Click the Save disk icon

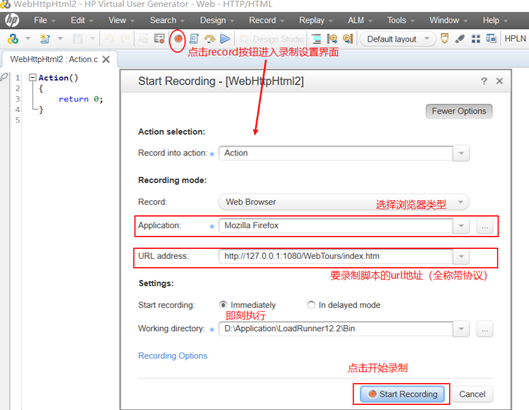78,39
